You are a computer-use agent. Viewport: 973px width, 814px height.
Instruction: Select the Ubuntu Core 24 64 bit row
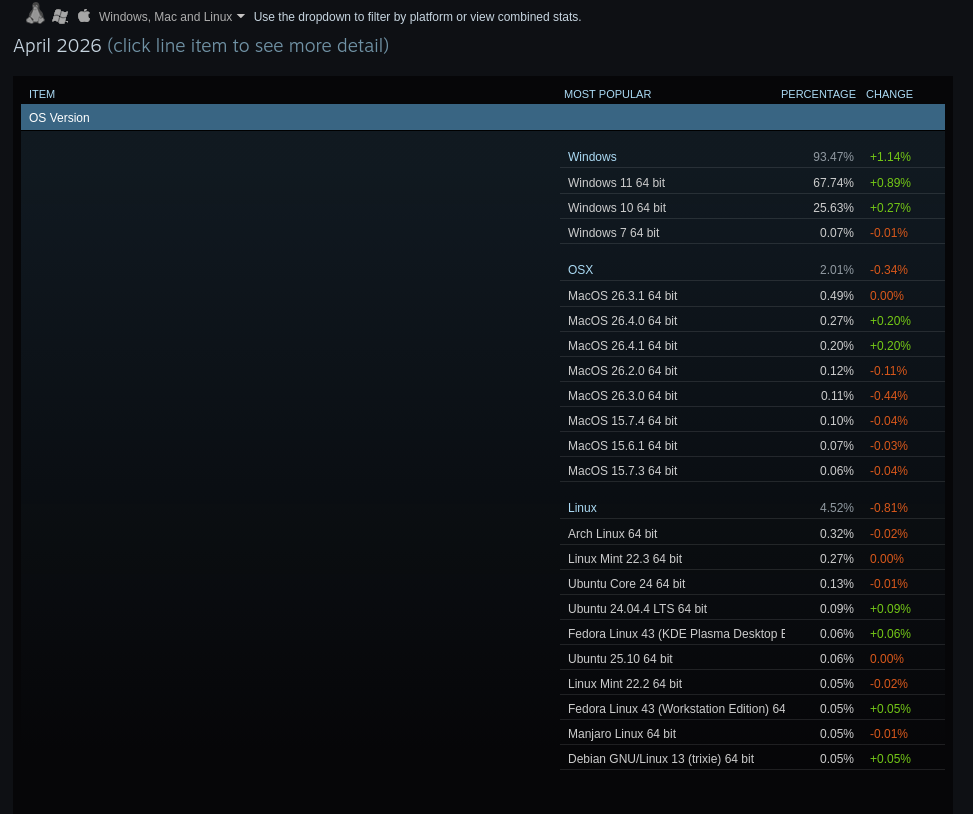click(752, 584)
